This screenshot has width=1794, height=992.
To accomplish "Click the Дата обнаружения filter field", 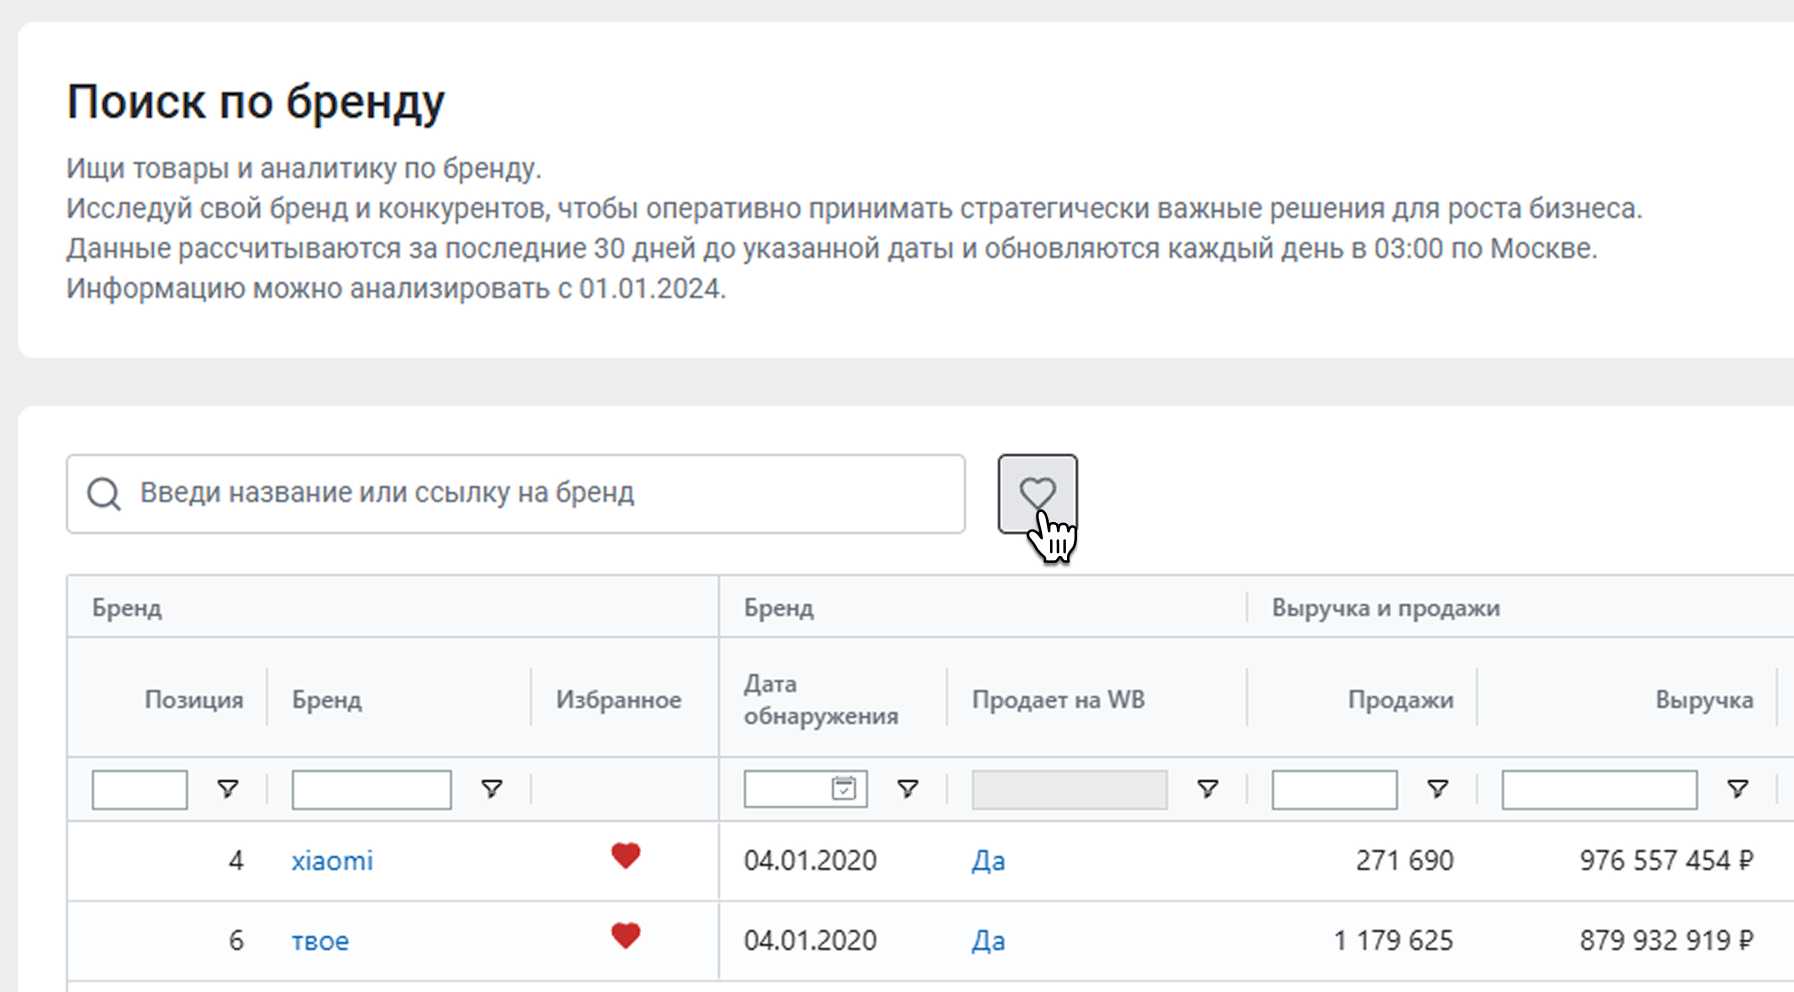I will (805, 789).
